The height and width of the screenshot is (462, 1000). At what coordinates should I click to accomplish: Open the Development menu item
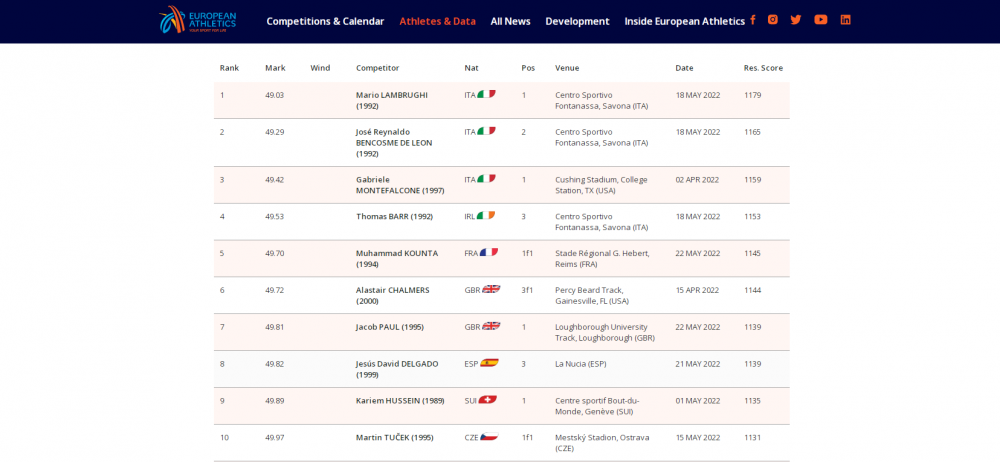click(x=577, y=21)
